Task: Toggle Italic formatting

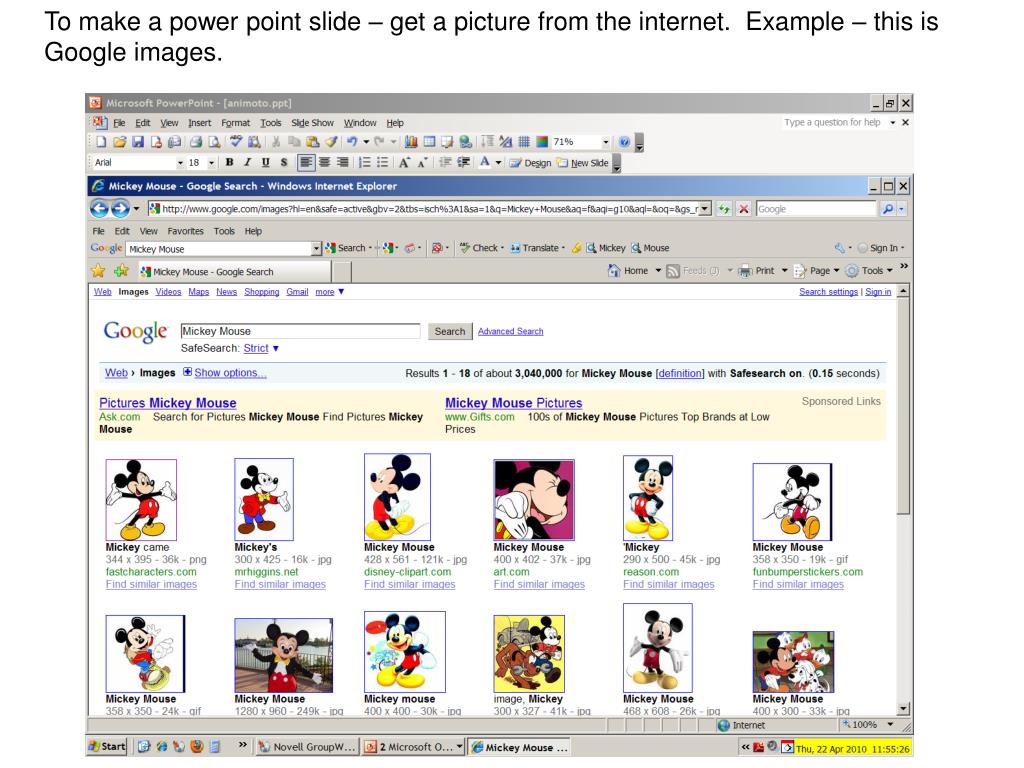Action: coord(248,162)
